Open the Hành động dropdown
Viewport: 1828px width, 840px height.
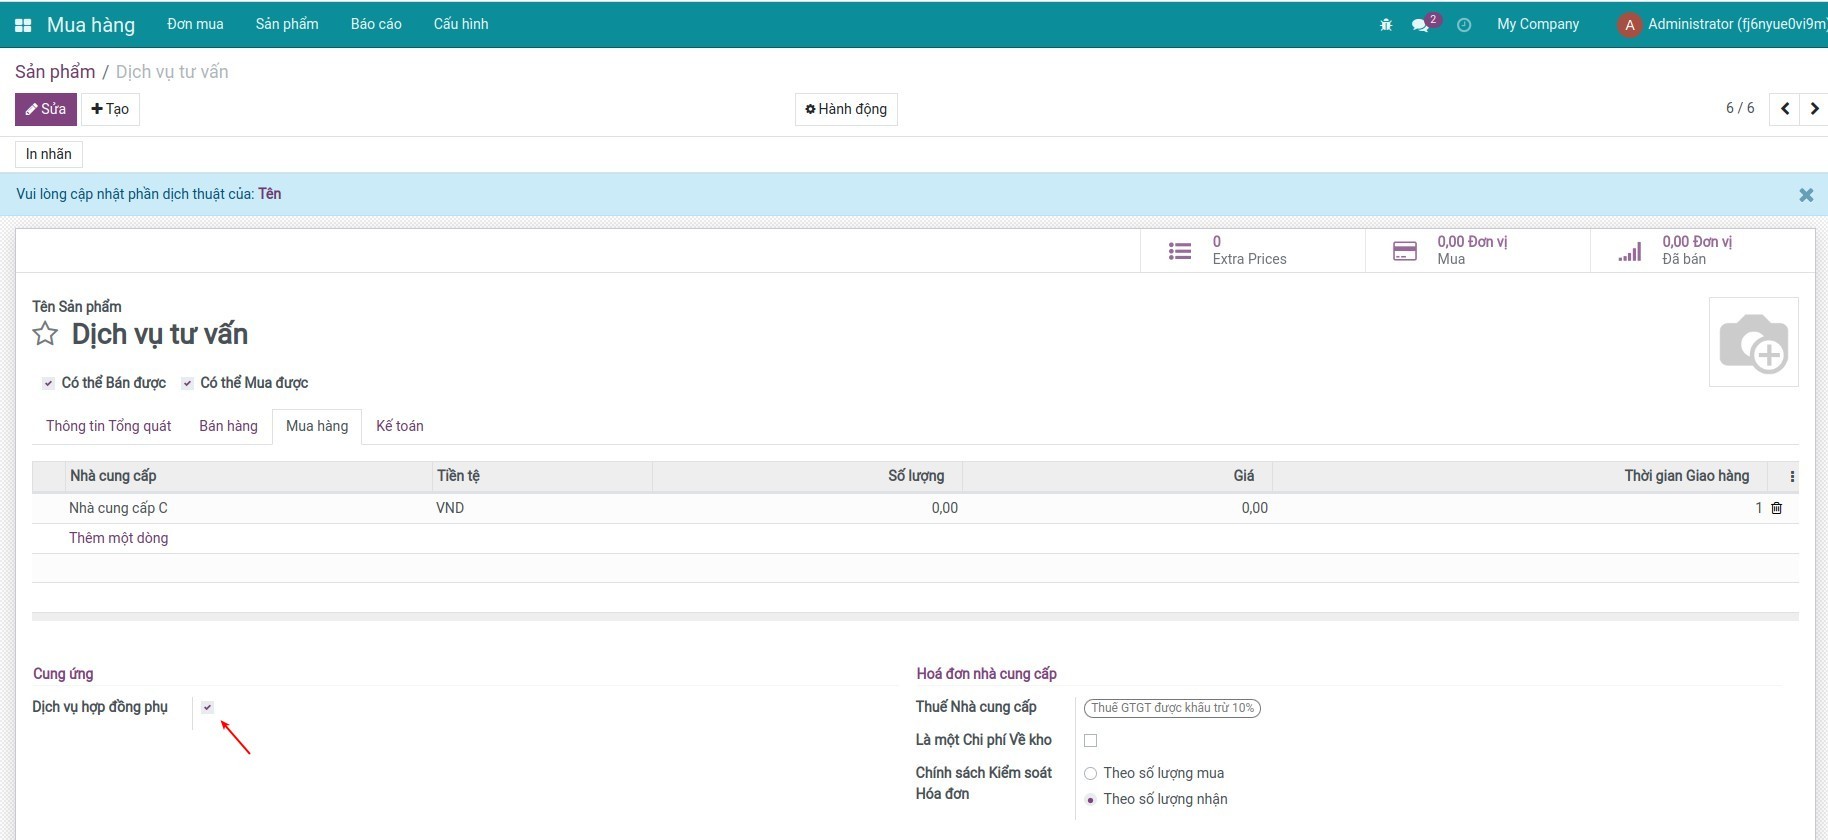[846, 109]
